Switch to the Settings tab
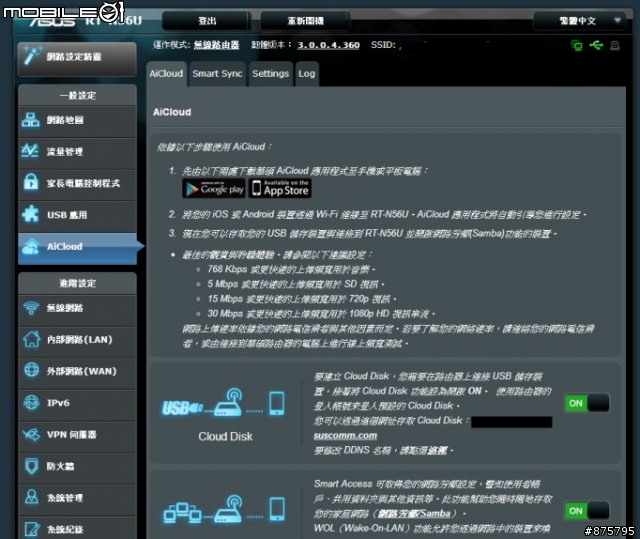The width and height of the screenshot is (640, 539). [270, 74]
